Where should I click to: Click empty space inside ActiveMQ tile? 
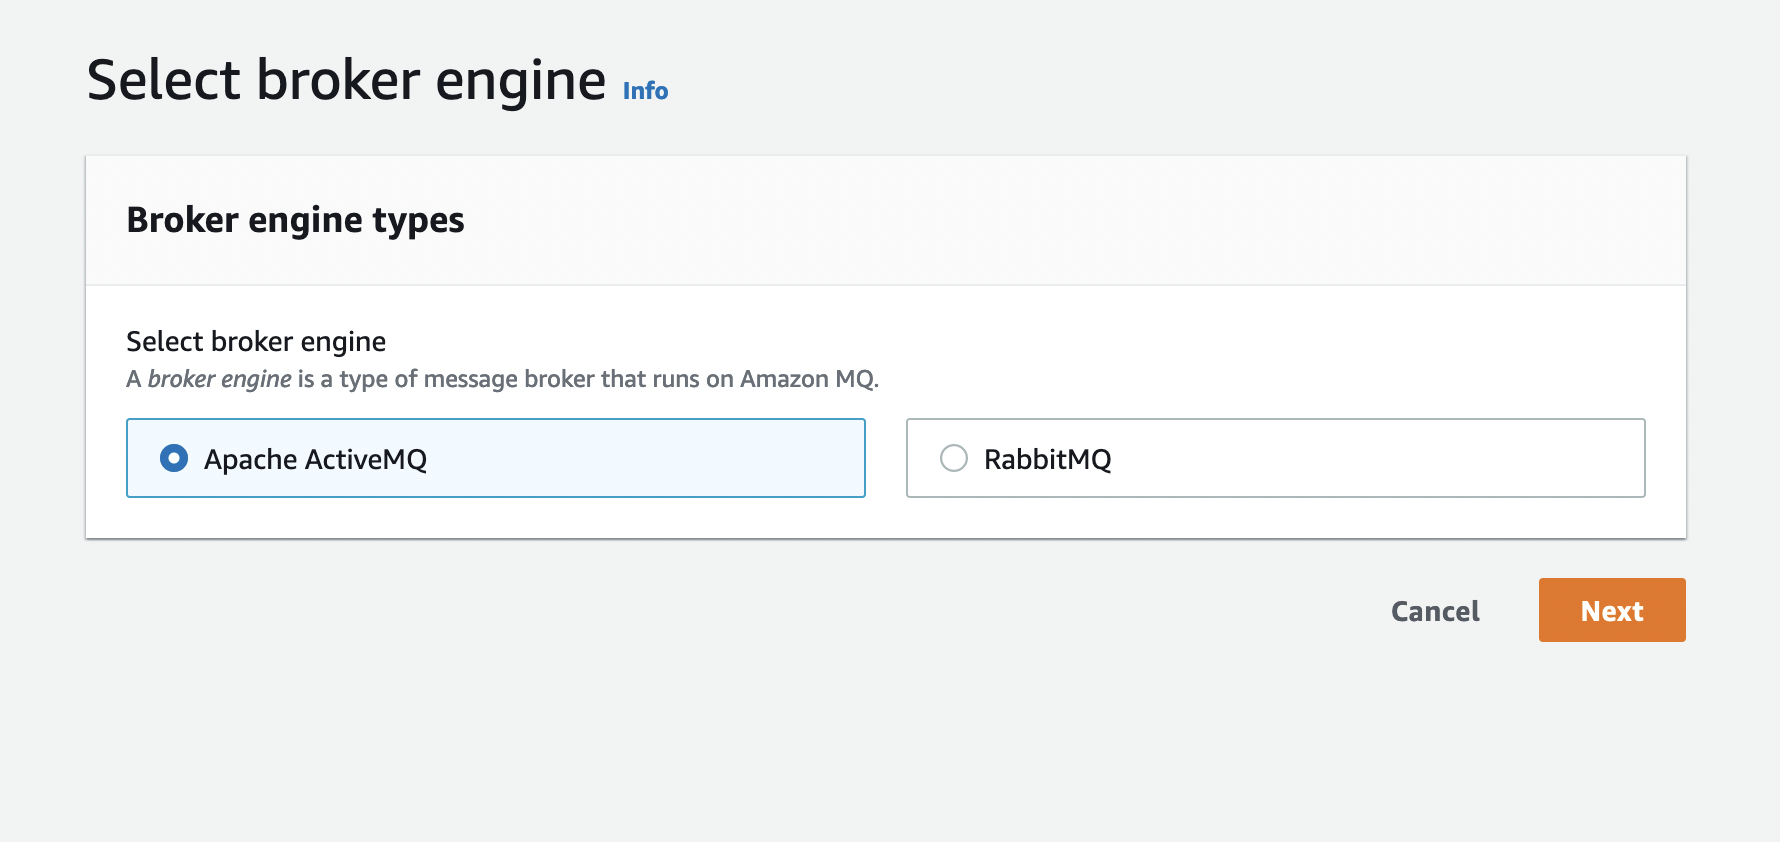coord(650,458)
